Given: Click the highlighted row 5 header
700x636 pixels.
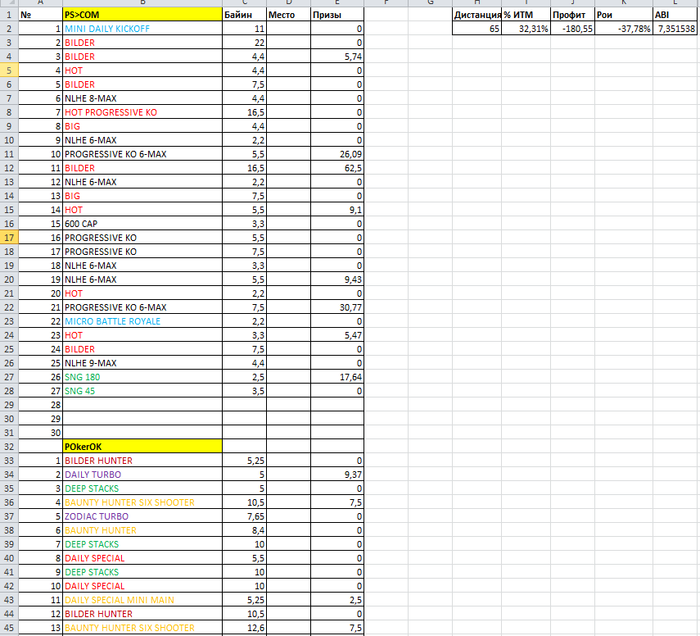Looking at the screenshot, I should point(9,70).
